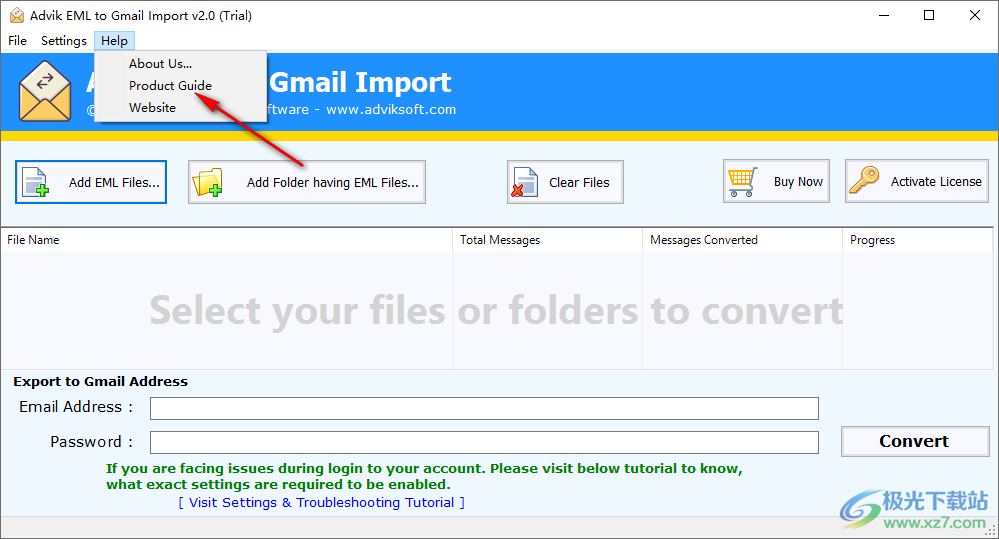Minimize the Advik window

click(884, 15)
